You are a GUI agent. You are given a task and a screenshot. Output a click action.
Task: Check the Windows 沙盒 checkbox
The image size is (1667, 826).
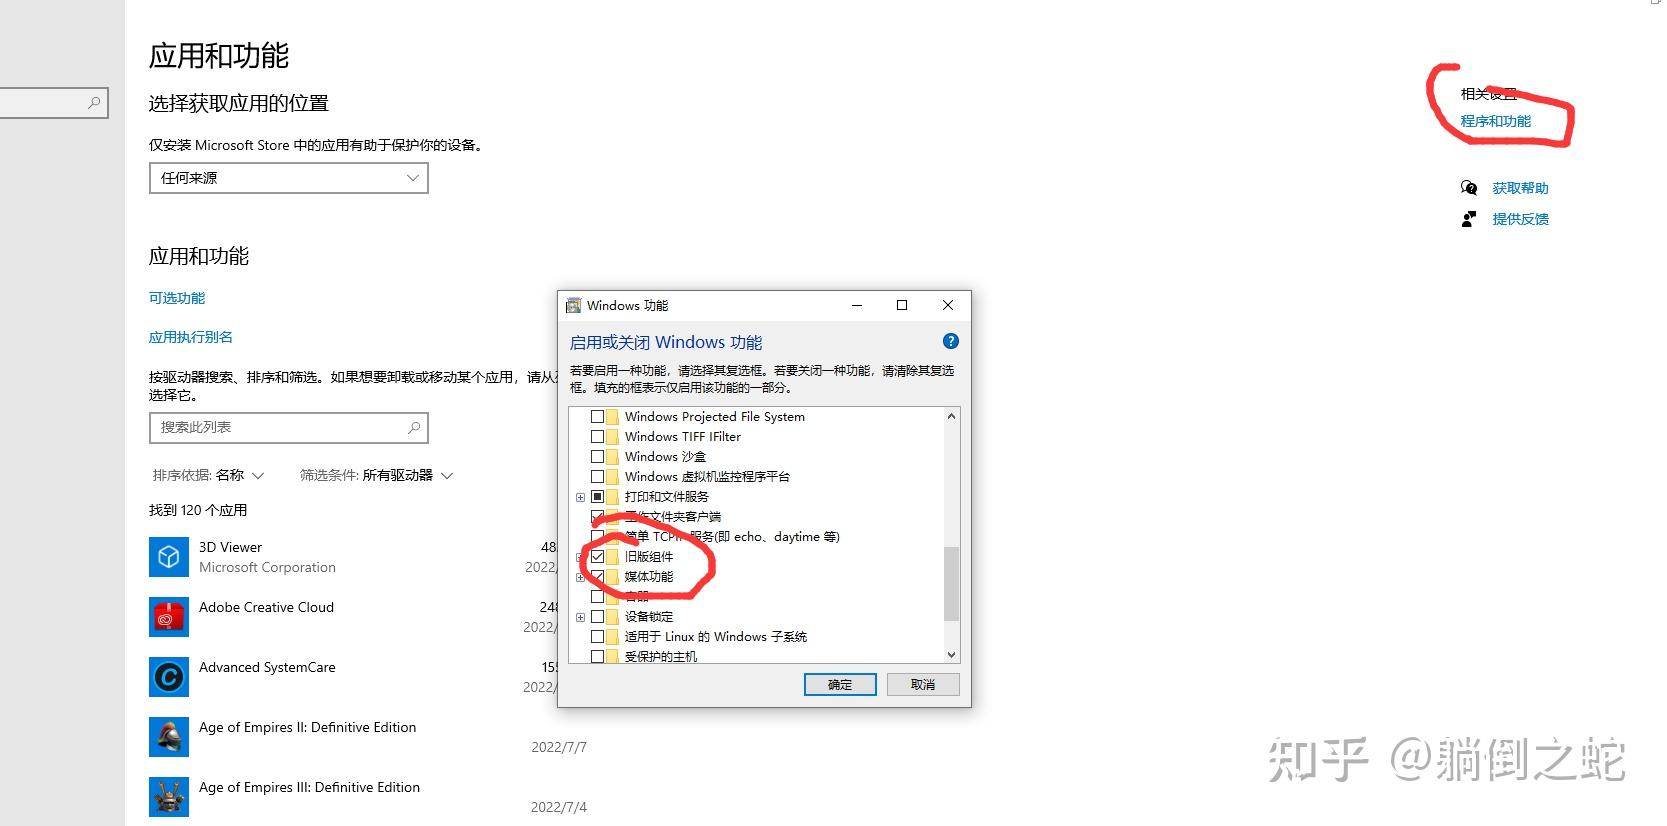coord(598,456)
